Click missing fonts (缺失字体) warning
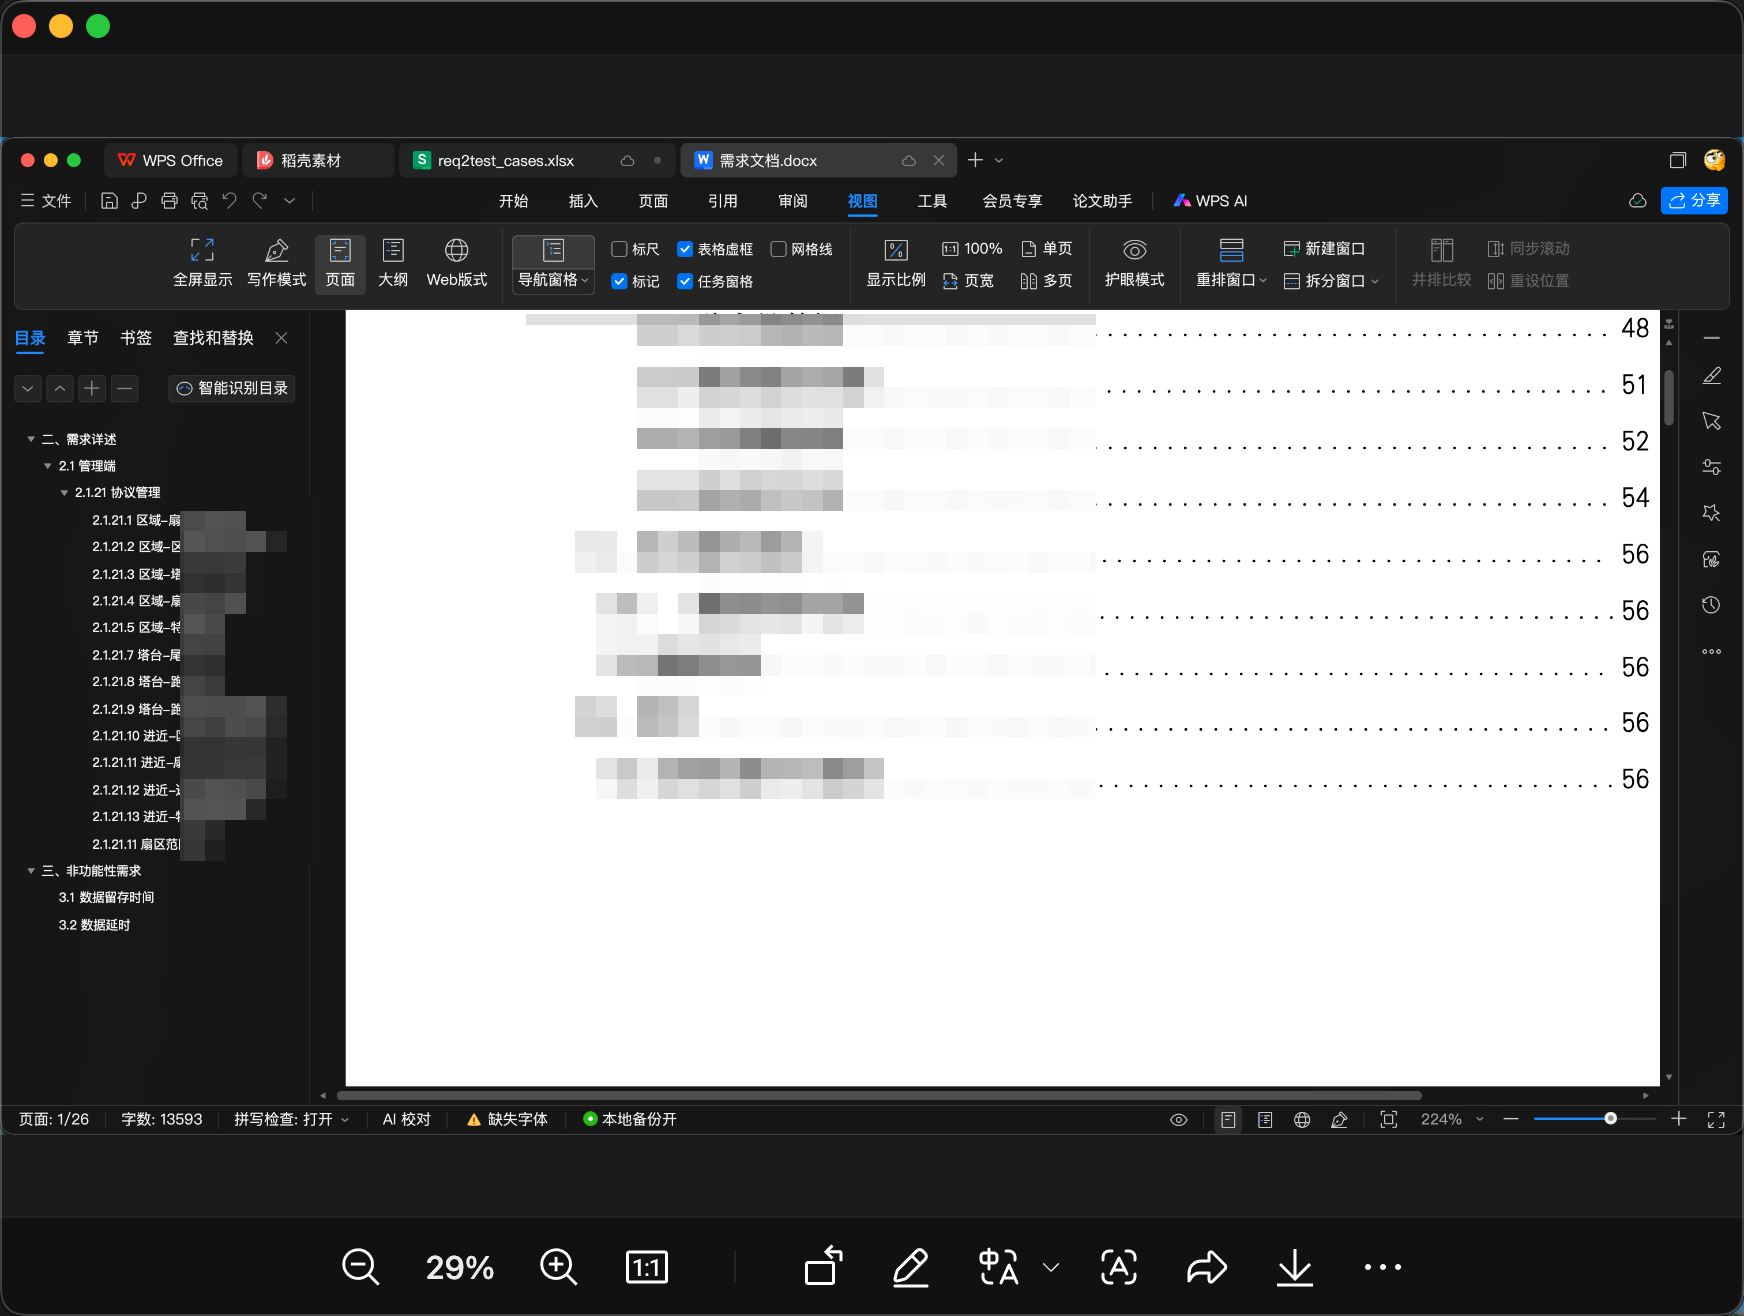The height and width of the screenshot is (1316, 1744). coord(507,1120)
